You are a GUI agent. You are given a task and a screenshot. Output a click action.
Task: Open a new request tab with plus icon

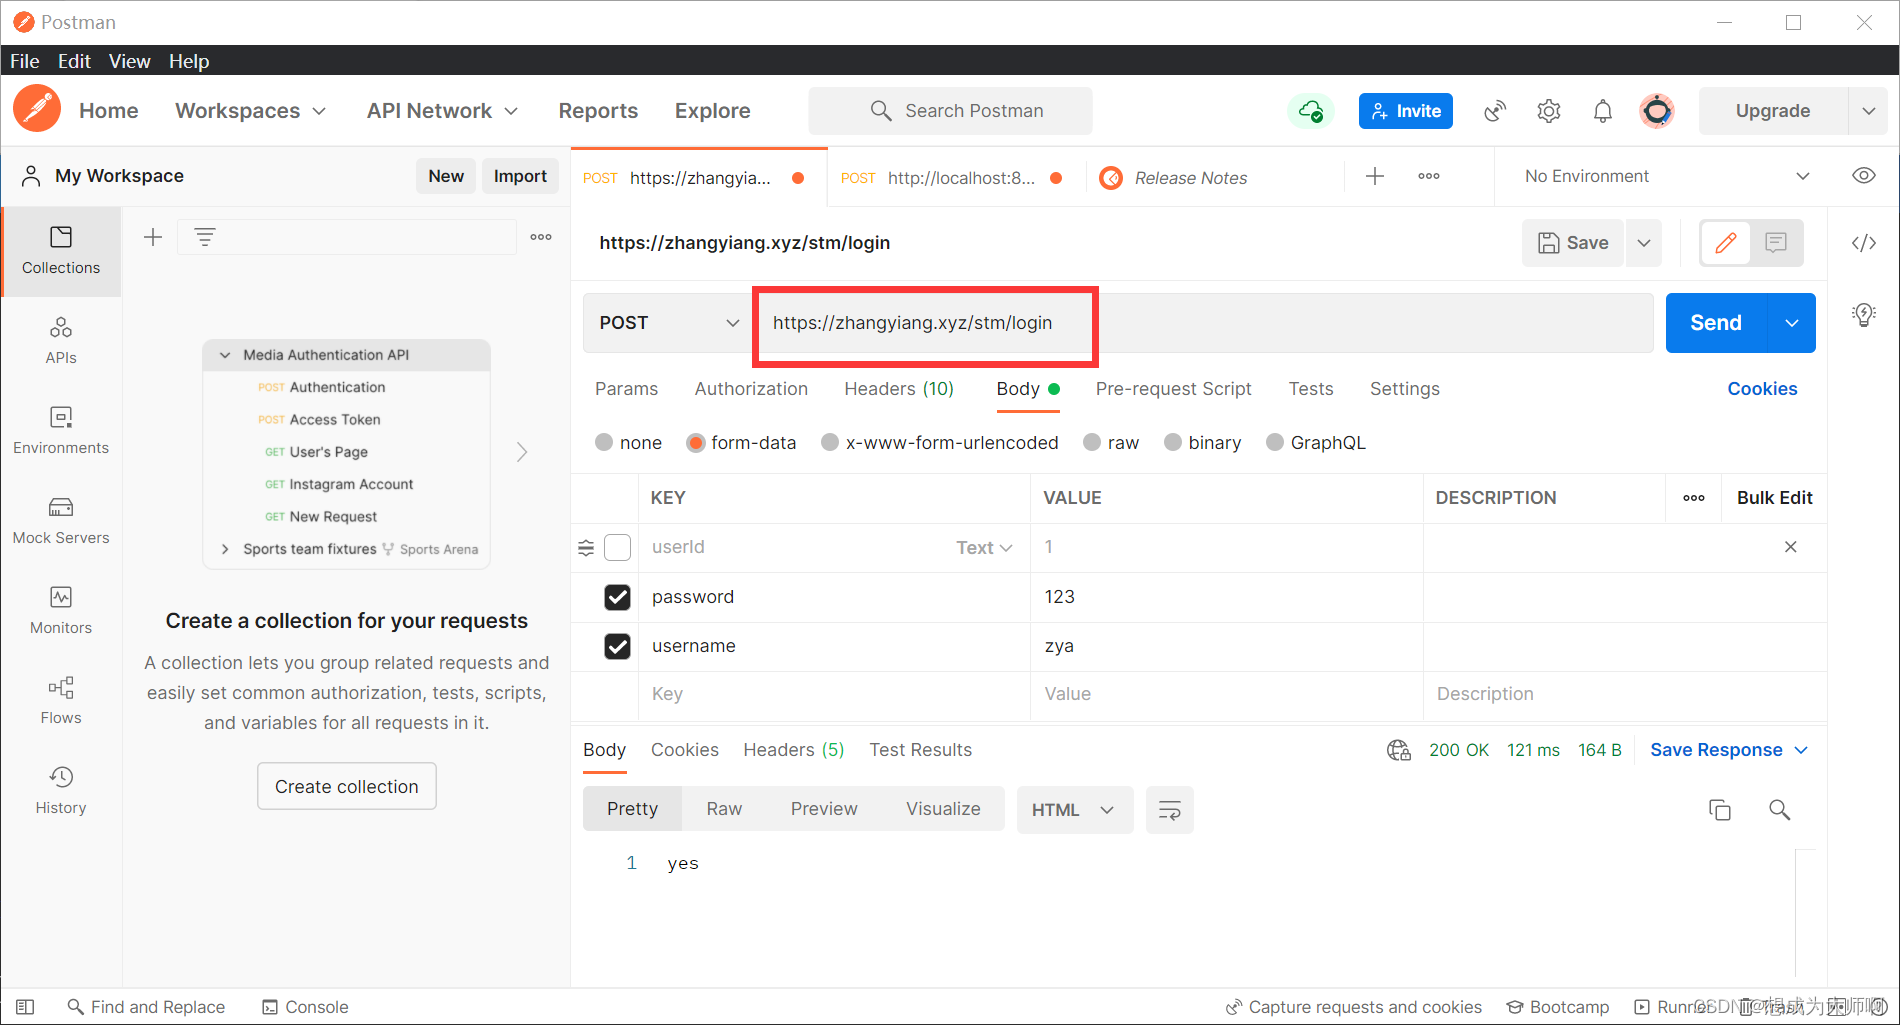pos(1375,177)
